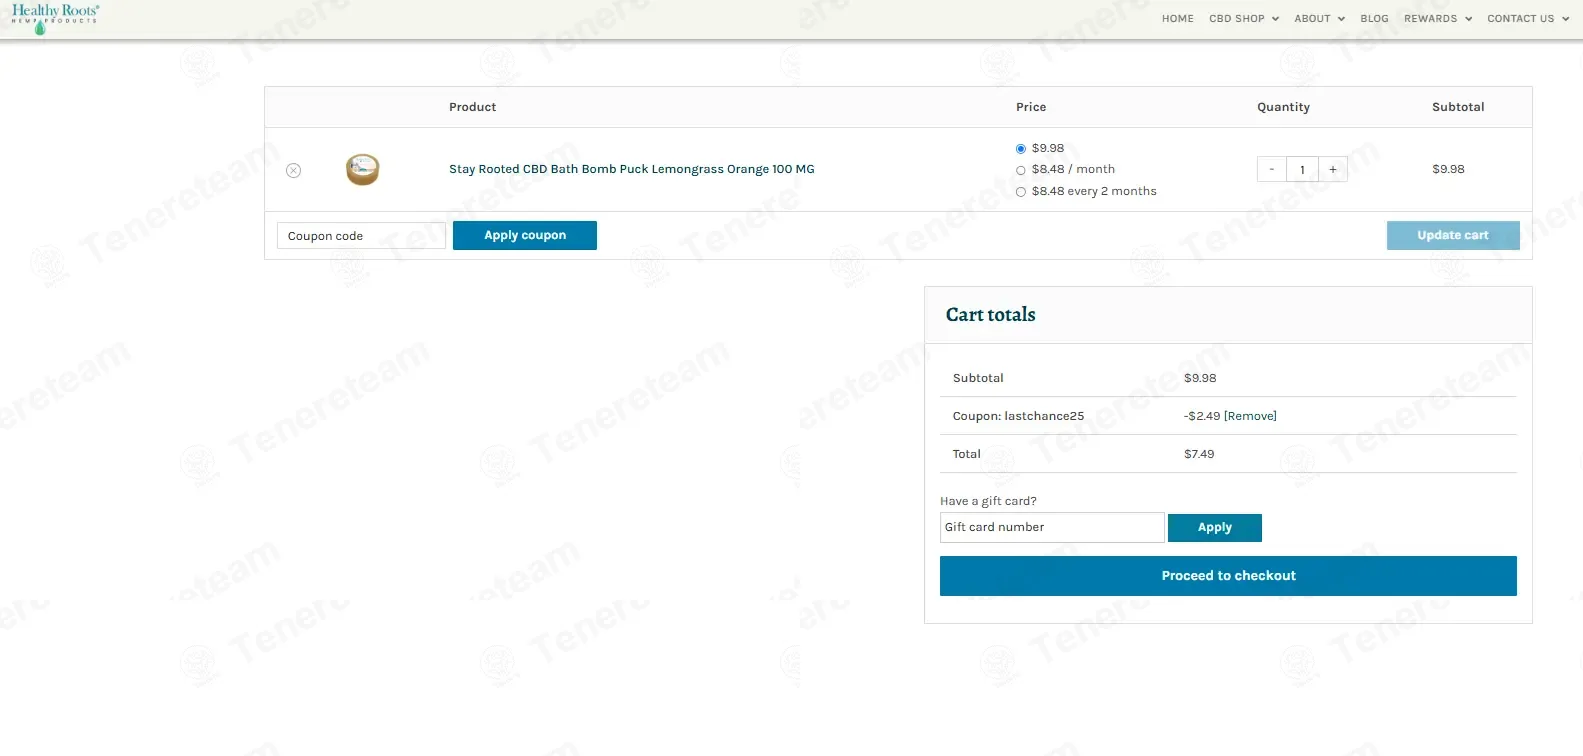Click into the Coupon code field
Screen dimensions: 1583x756
tap(361, 236)
